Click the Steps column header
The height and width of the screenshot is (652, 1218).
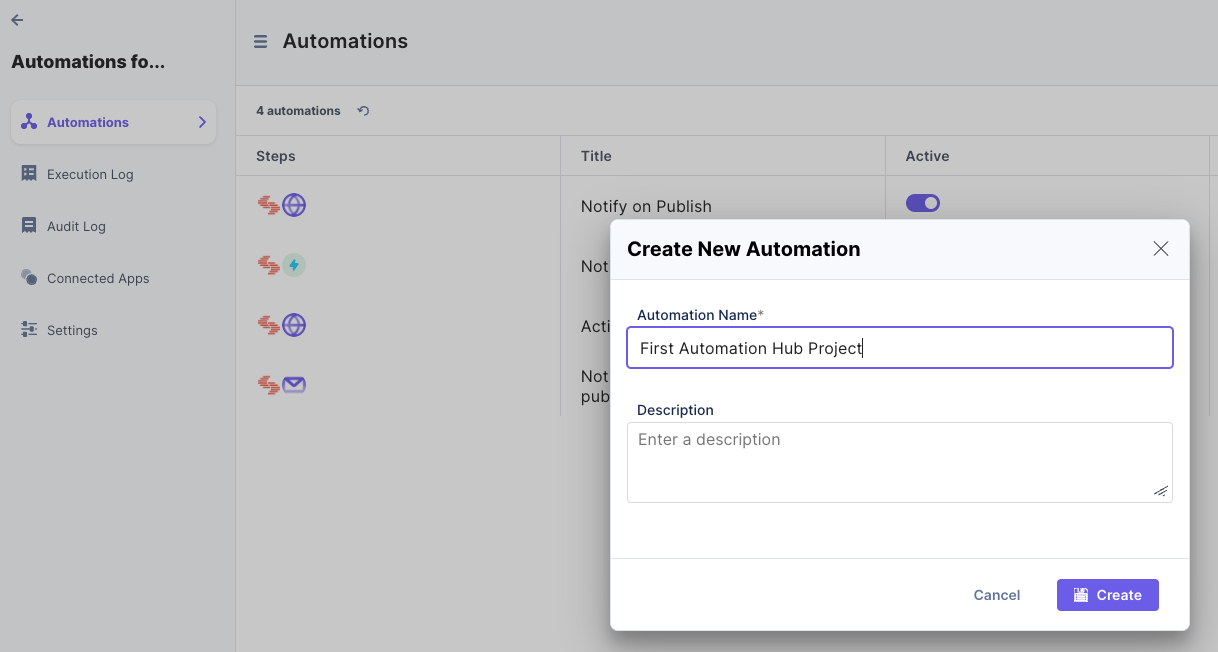[276, 156]
